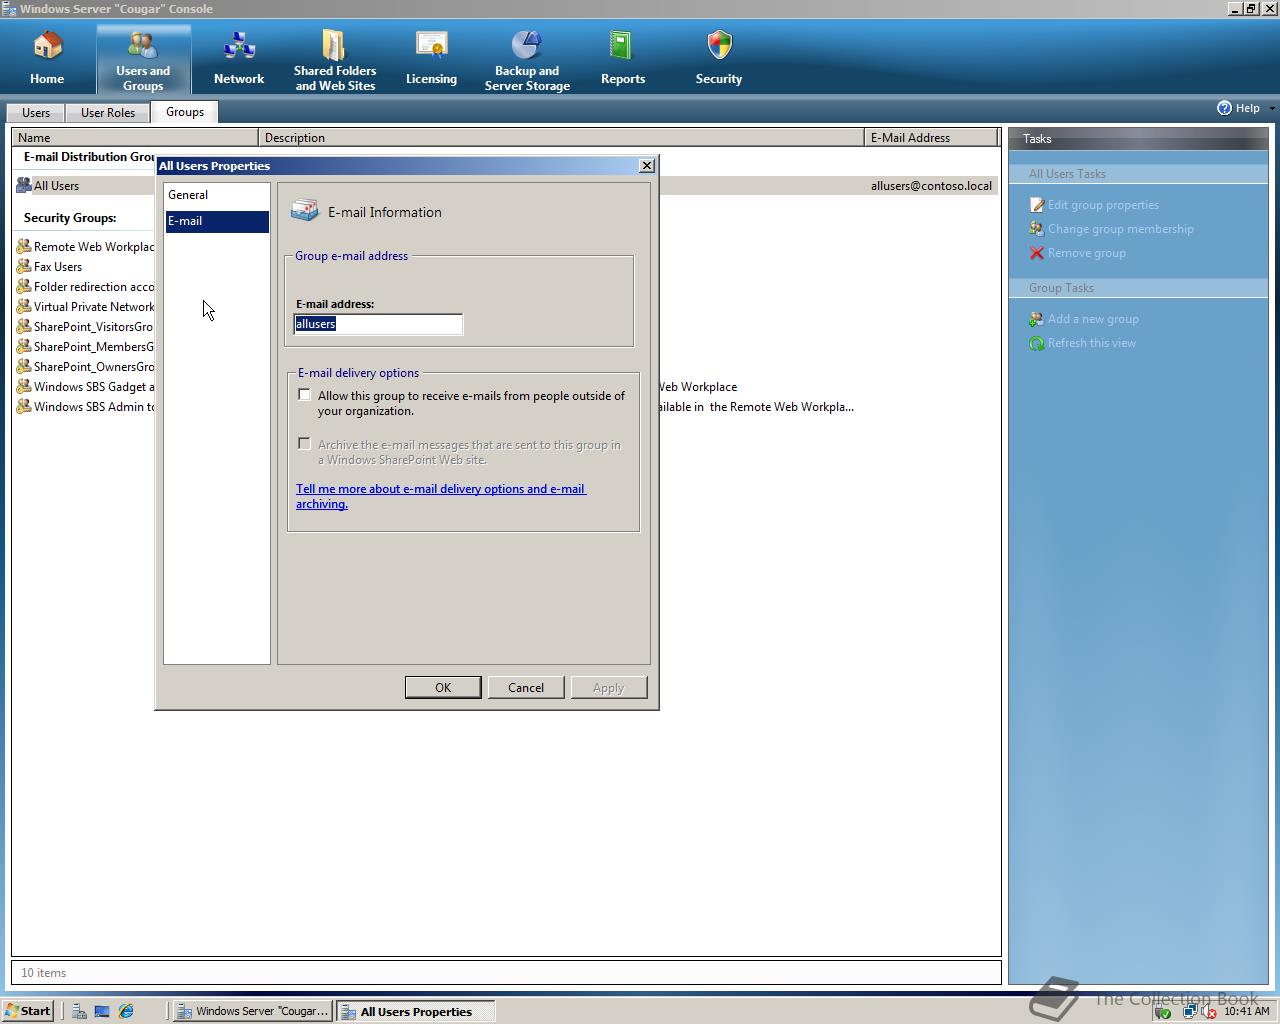Switch to Windows Server Cougar taskbar button
The width and height of the screenshot is (1280, 1024).
(x=252, y=1011)
